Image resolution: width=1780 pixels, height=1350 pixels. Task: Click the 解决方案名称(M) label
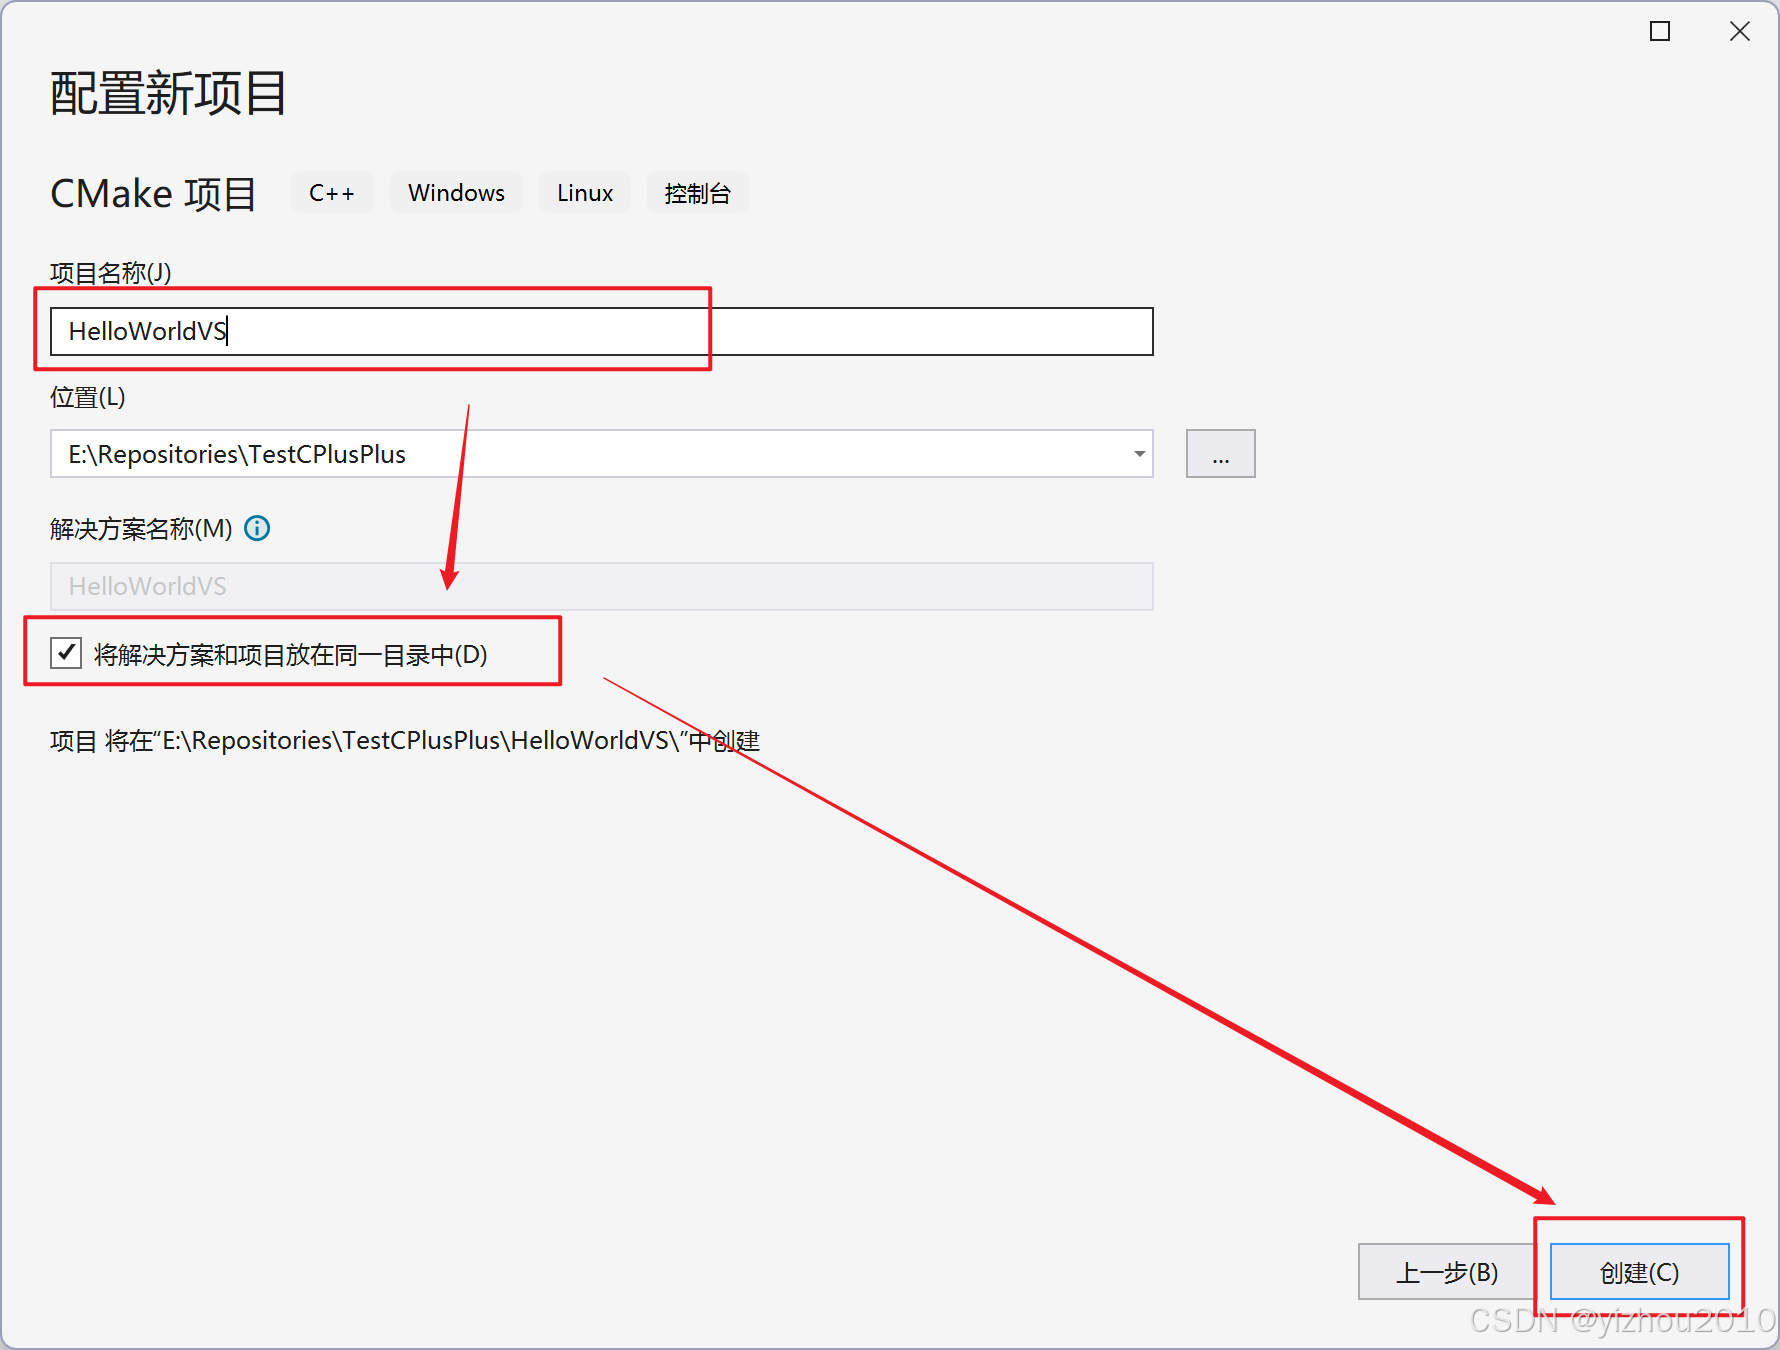[x=141, y=528]
